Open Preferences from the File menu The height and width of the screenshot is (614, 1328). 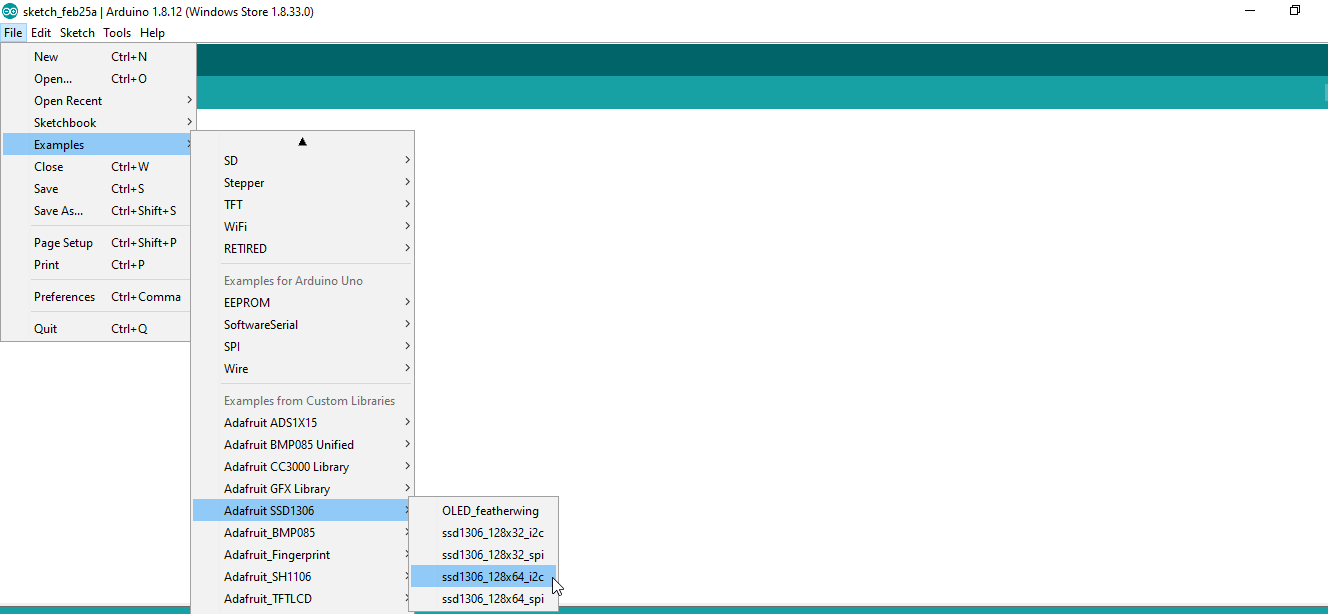point(98,297)
